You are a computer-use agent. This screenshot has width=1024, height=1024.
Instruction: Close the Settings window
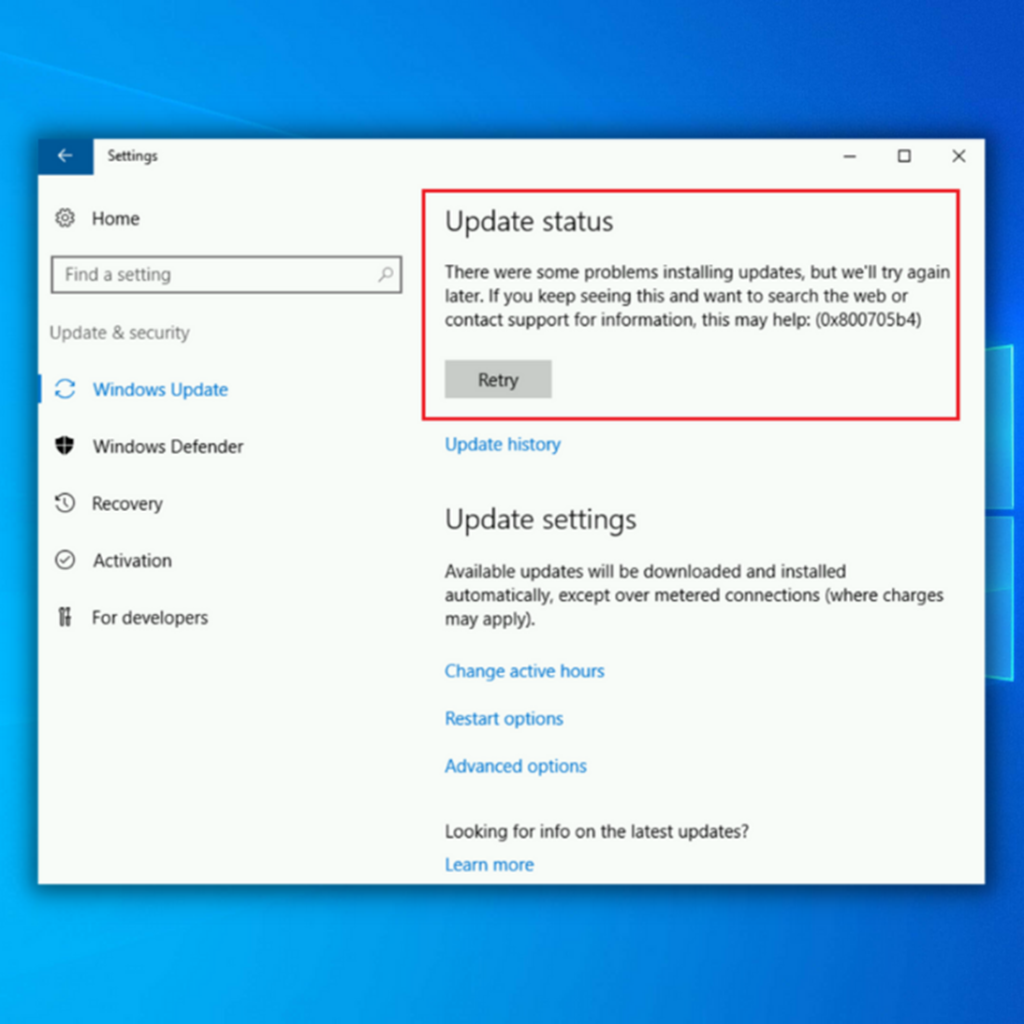tap(959, 156)
